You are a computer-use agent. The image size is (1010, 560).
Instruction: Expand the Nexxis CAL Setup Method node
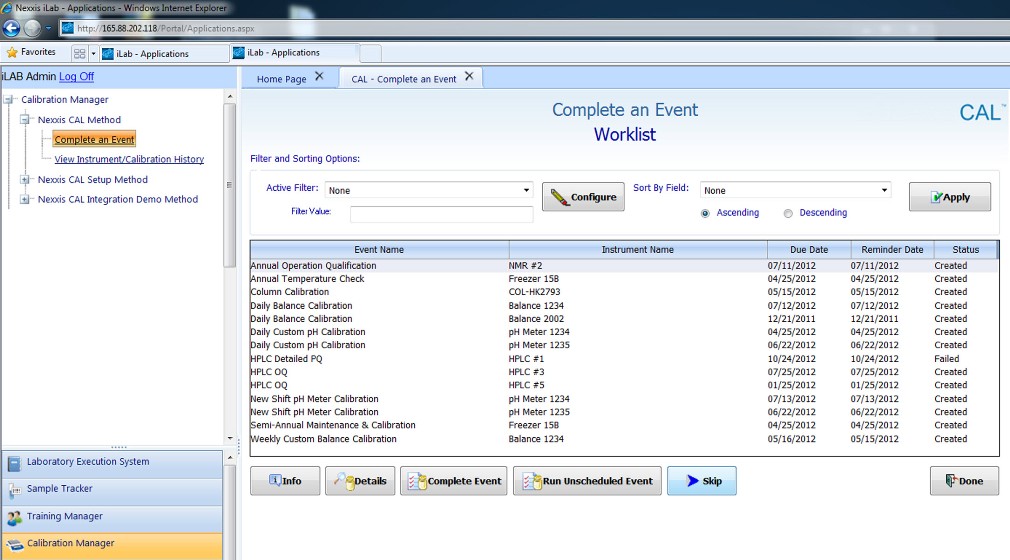(24, 180)
